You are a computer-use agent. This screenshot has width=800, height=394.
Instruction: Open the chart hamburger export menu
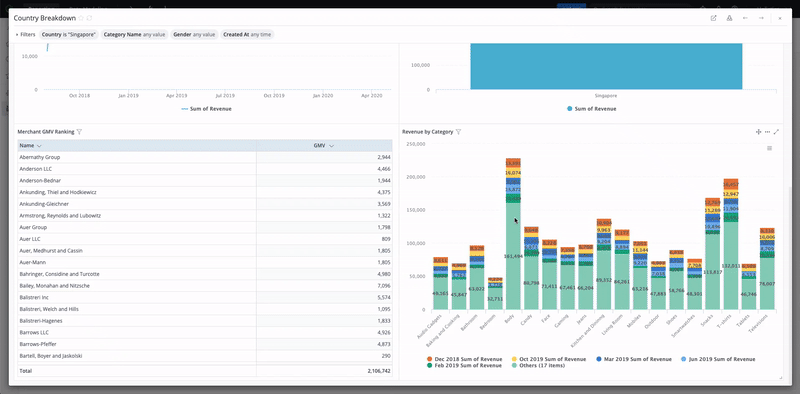(x=769, y=148)
